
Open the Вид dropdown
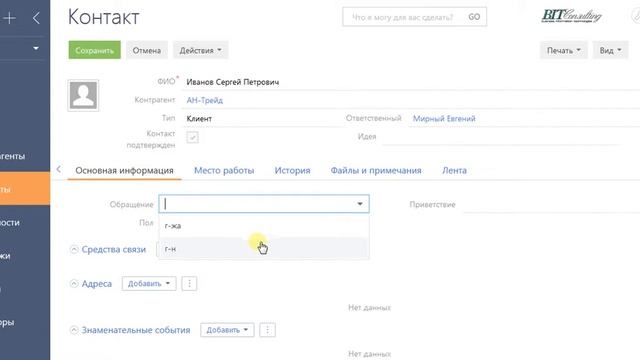click(610, 50)
